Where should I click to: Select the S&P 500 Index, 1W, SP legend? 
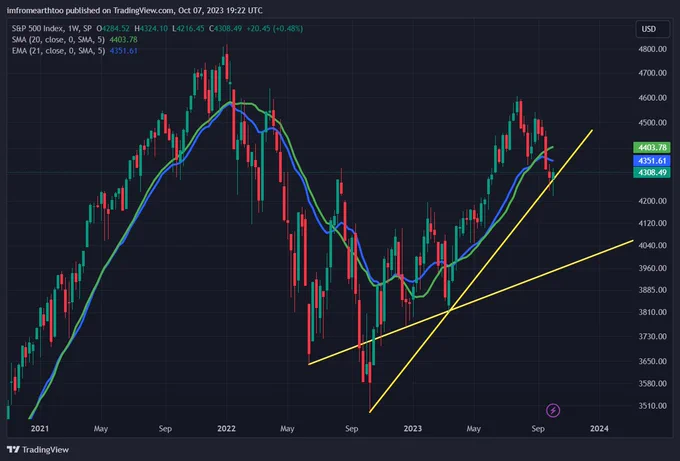[x=52, y=29]
